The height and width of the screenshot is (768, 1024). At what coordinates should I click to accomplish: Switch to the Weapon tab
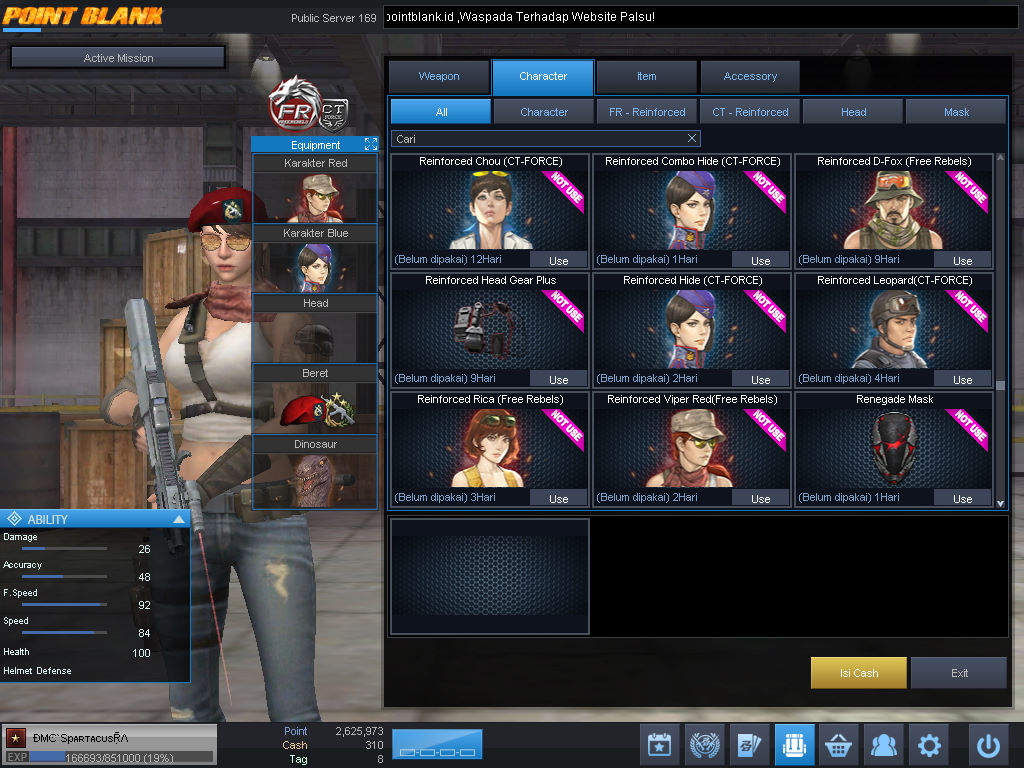point(439,76)
